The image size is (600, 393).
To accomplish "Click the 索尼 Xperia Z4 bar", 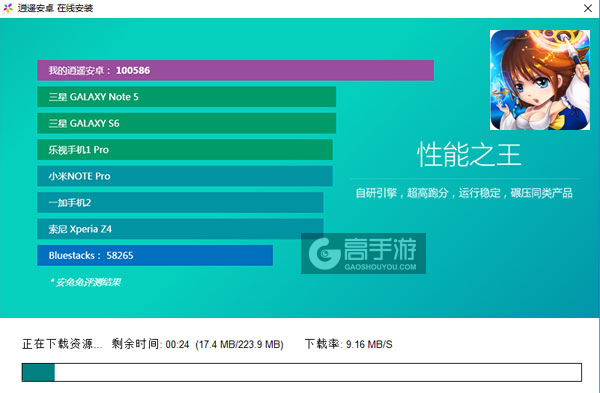I will [x=180, y=229].
